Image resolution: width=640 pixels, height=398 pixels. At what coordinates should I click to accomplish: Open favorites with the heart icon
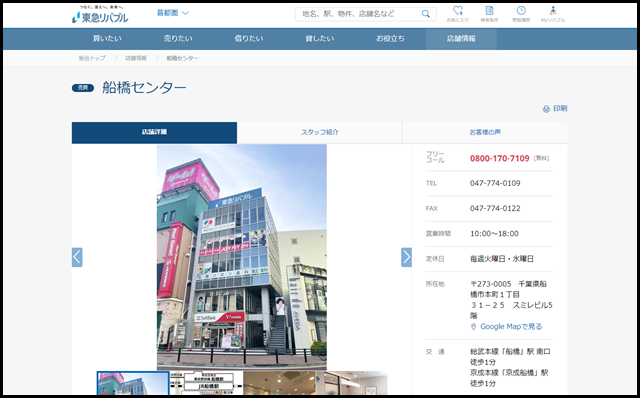pos(458,13)
